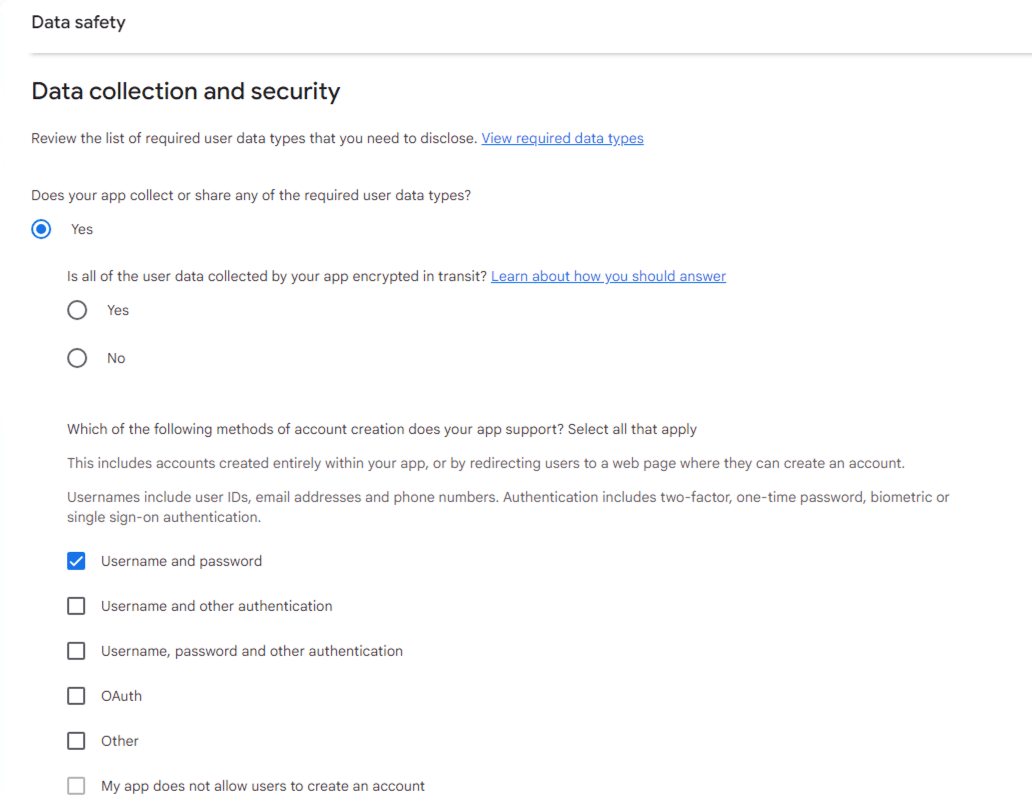Screen dimensions: 1032x798
Task: Select Yes for data encrypted in transit
Action: (77, 311)
